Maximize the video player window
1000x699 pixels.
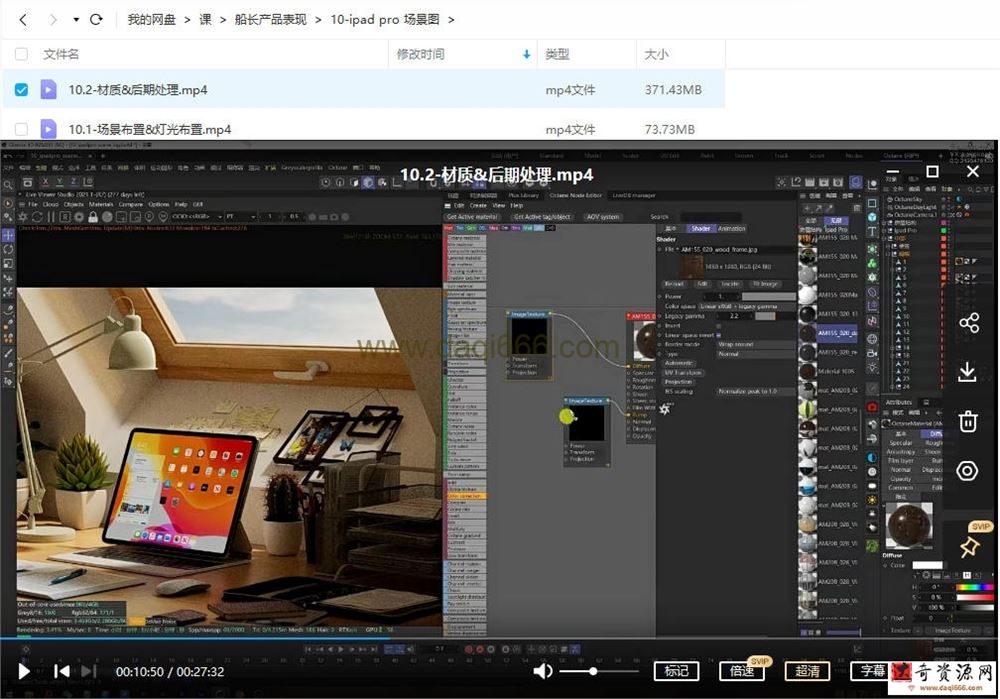click(932, 172)
